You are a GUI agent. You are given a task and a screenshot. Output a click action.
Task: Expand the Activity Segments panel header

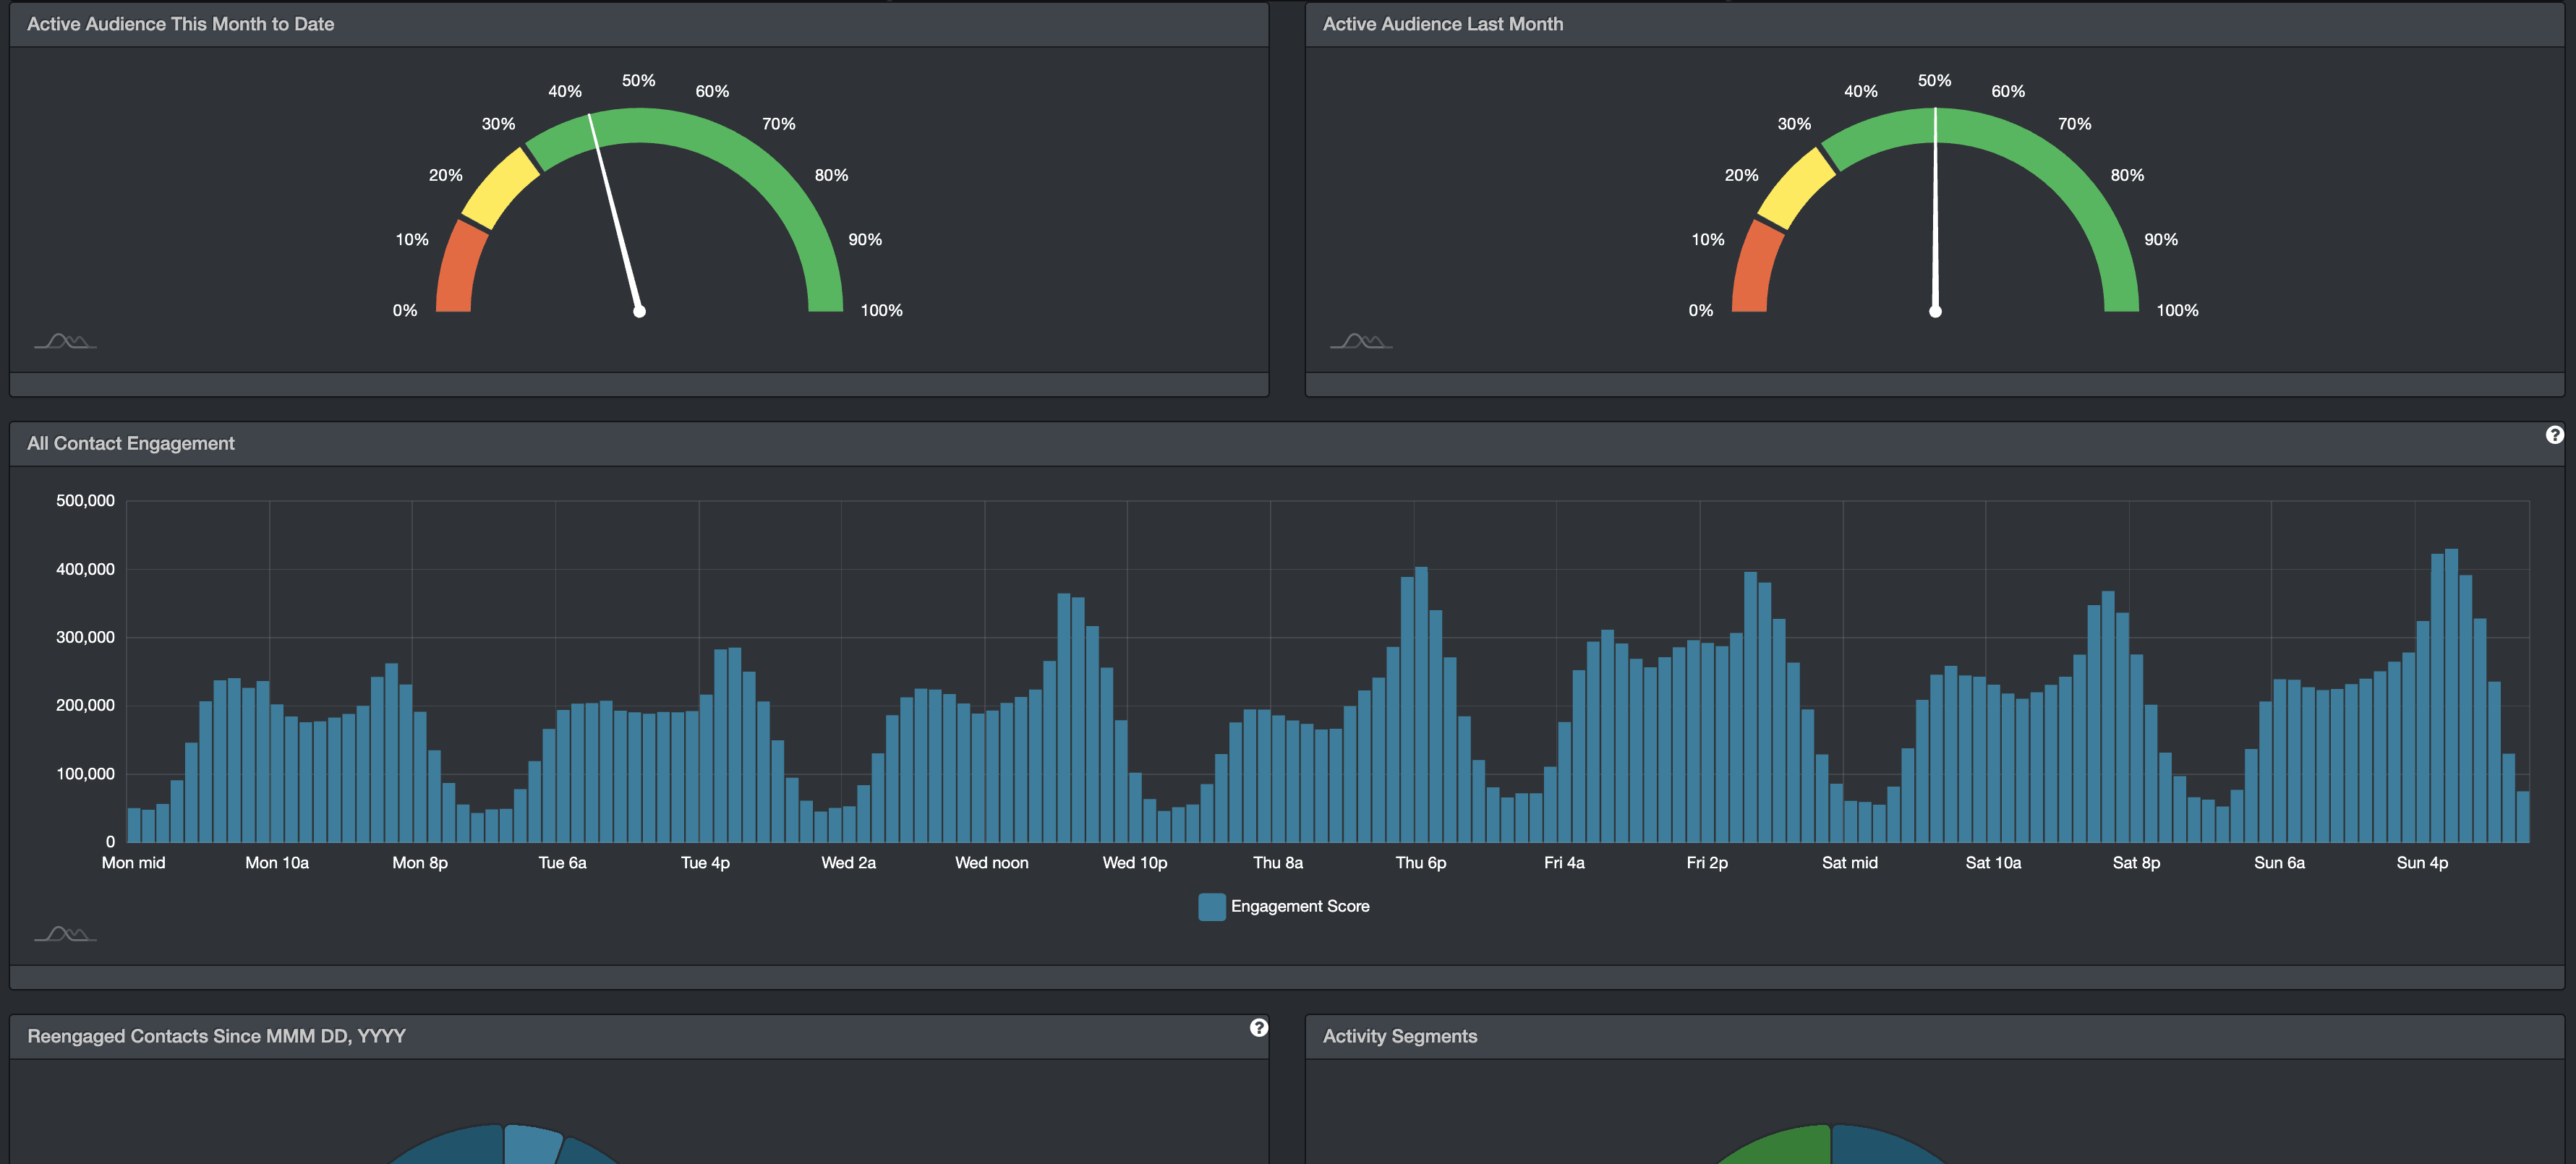1399,1036
